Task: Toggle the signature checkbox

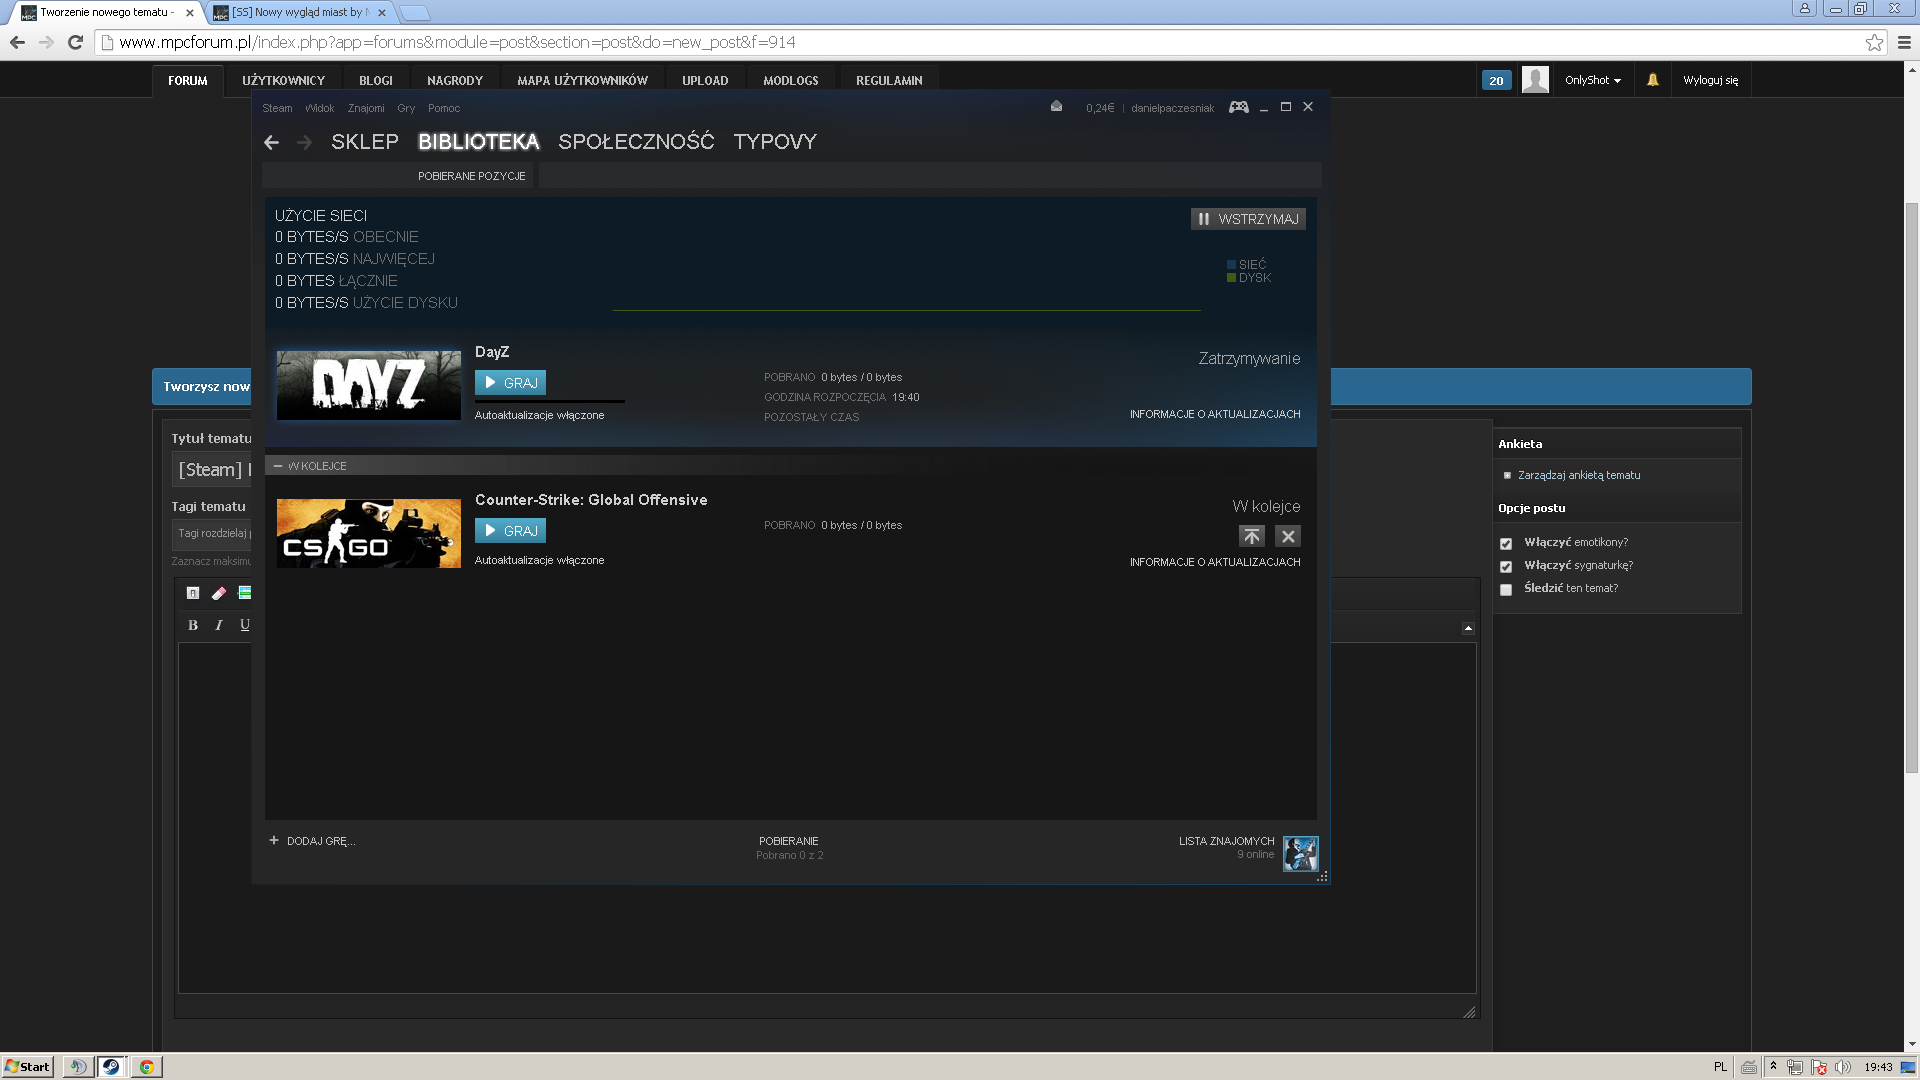Action: 1506,566
